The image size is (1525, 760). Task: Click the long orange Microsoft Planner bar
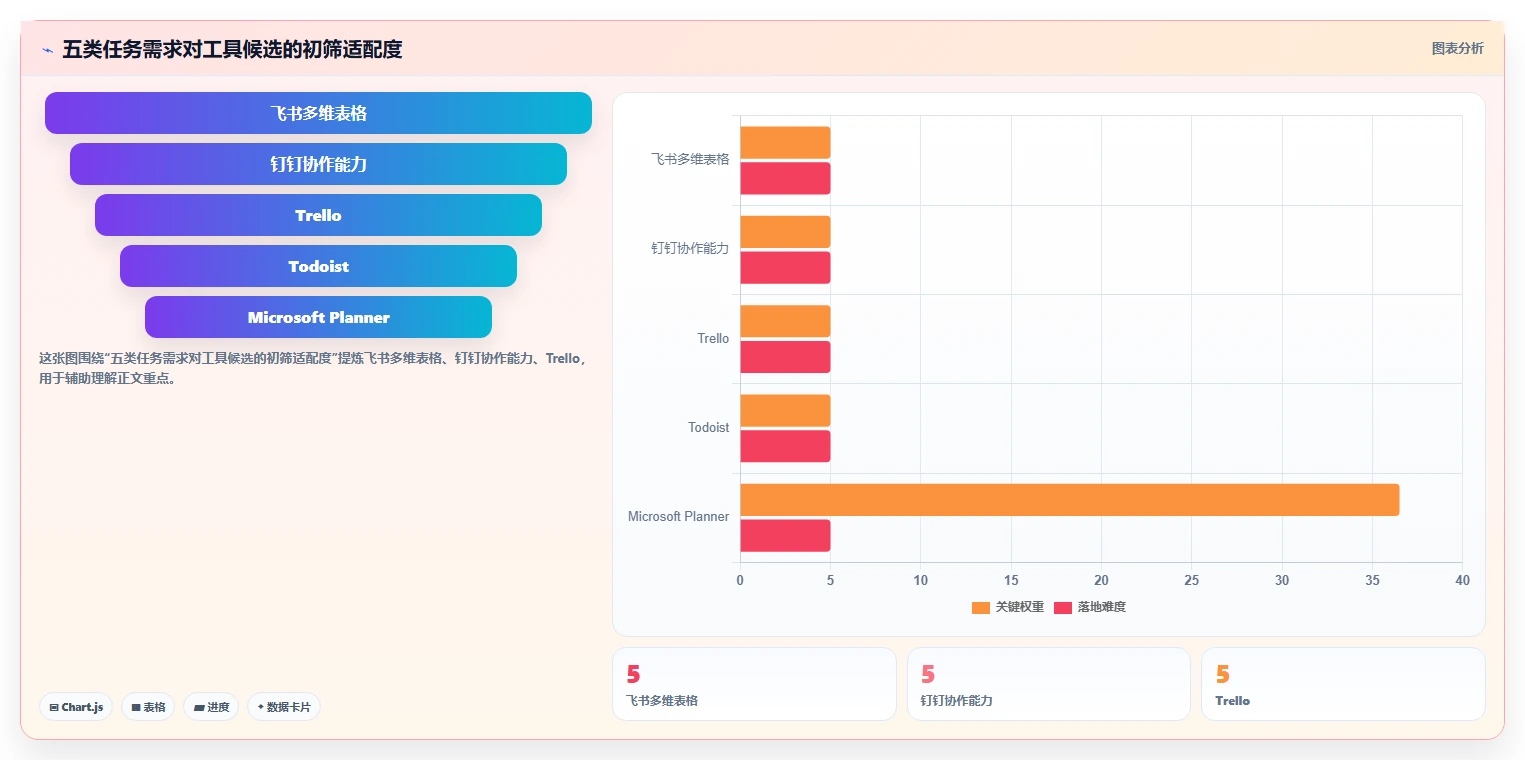pos(1070,500)
